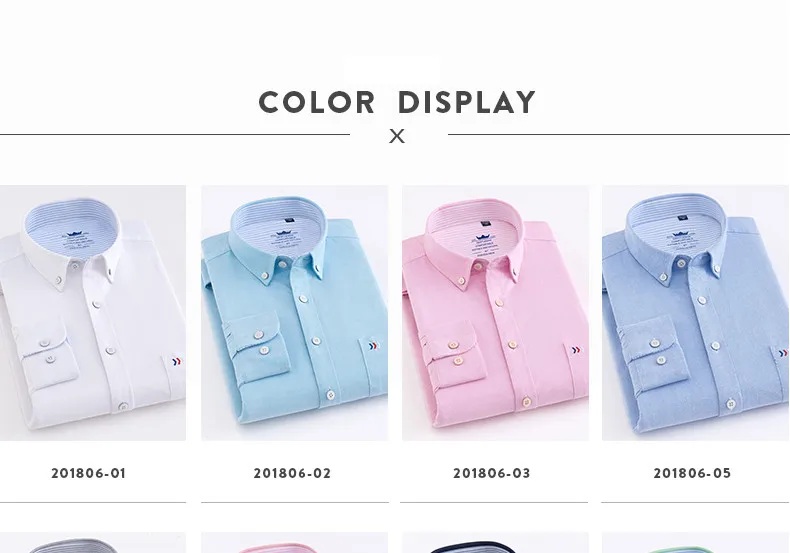Select the sky blue shirt 201806-02 image
Viewport: 790px width, 553px height.
click(x=295, y=313)
